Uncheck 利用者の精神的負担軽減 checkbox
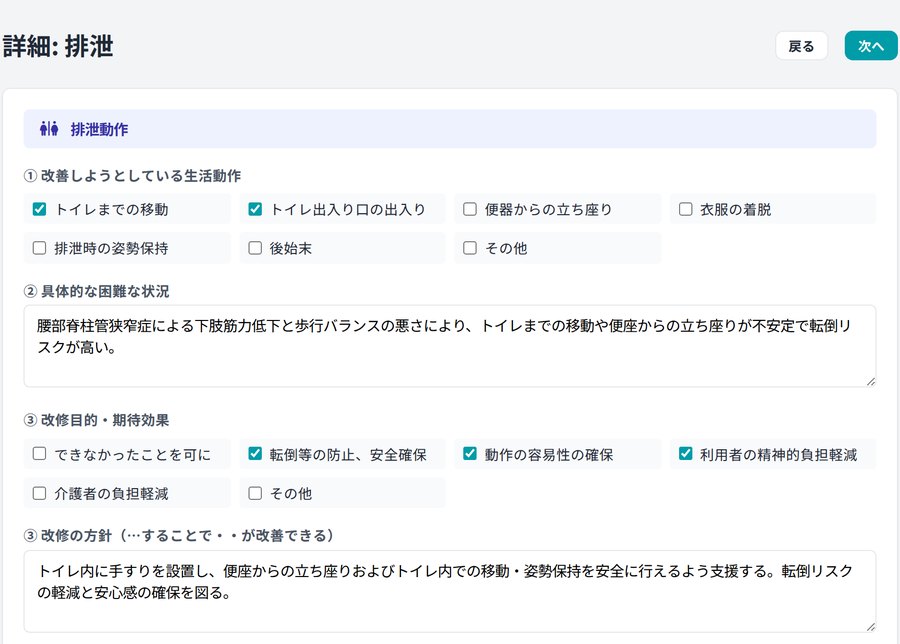 [x=685, y=454]
